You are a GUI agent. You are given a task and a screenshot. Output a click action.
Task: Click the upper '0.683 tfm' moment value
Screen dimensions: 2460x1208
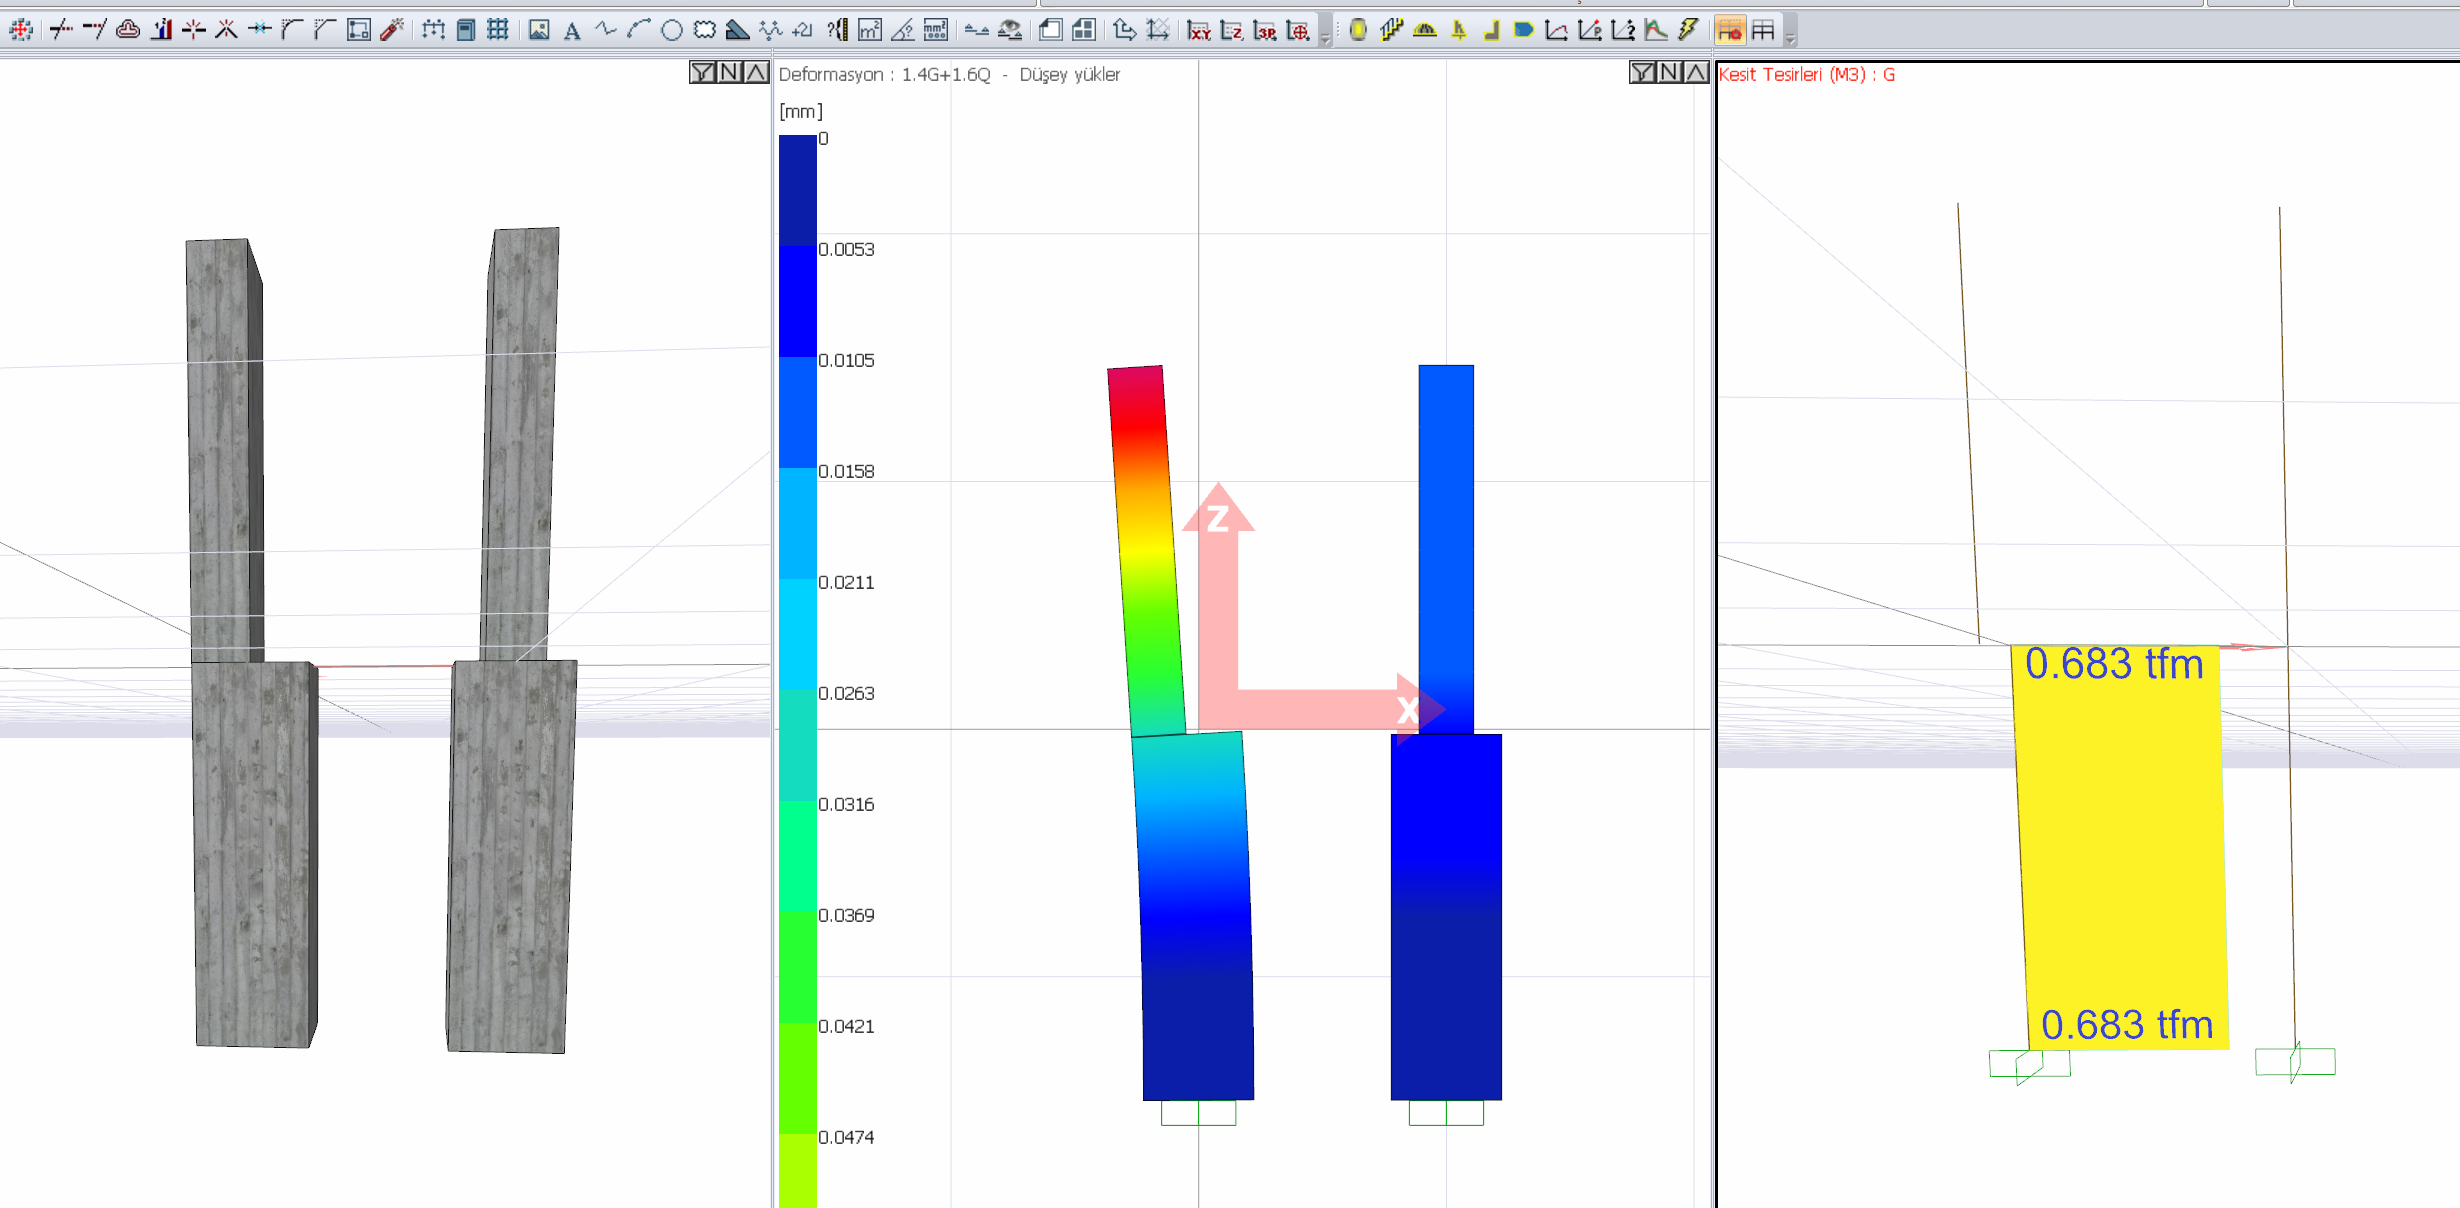pos(2114,664)
